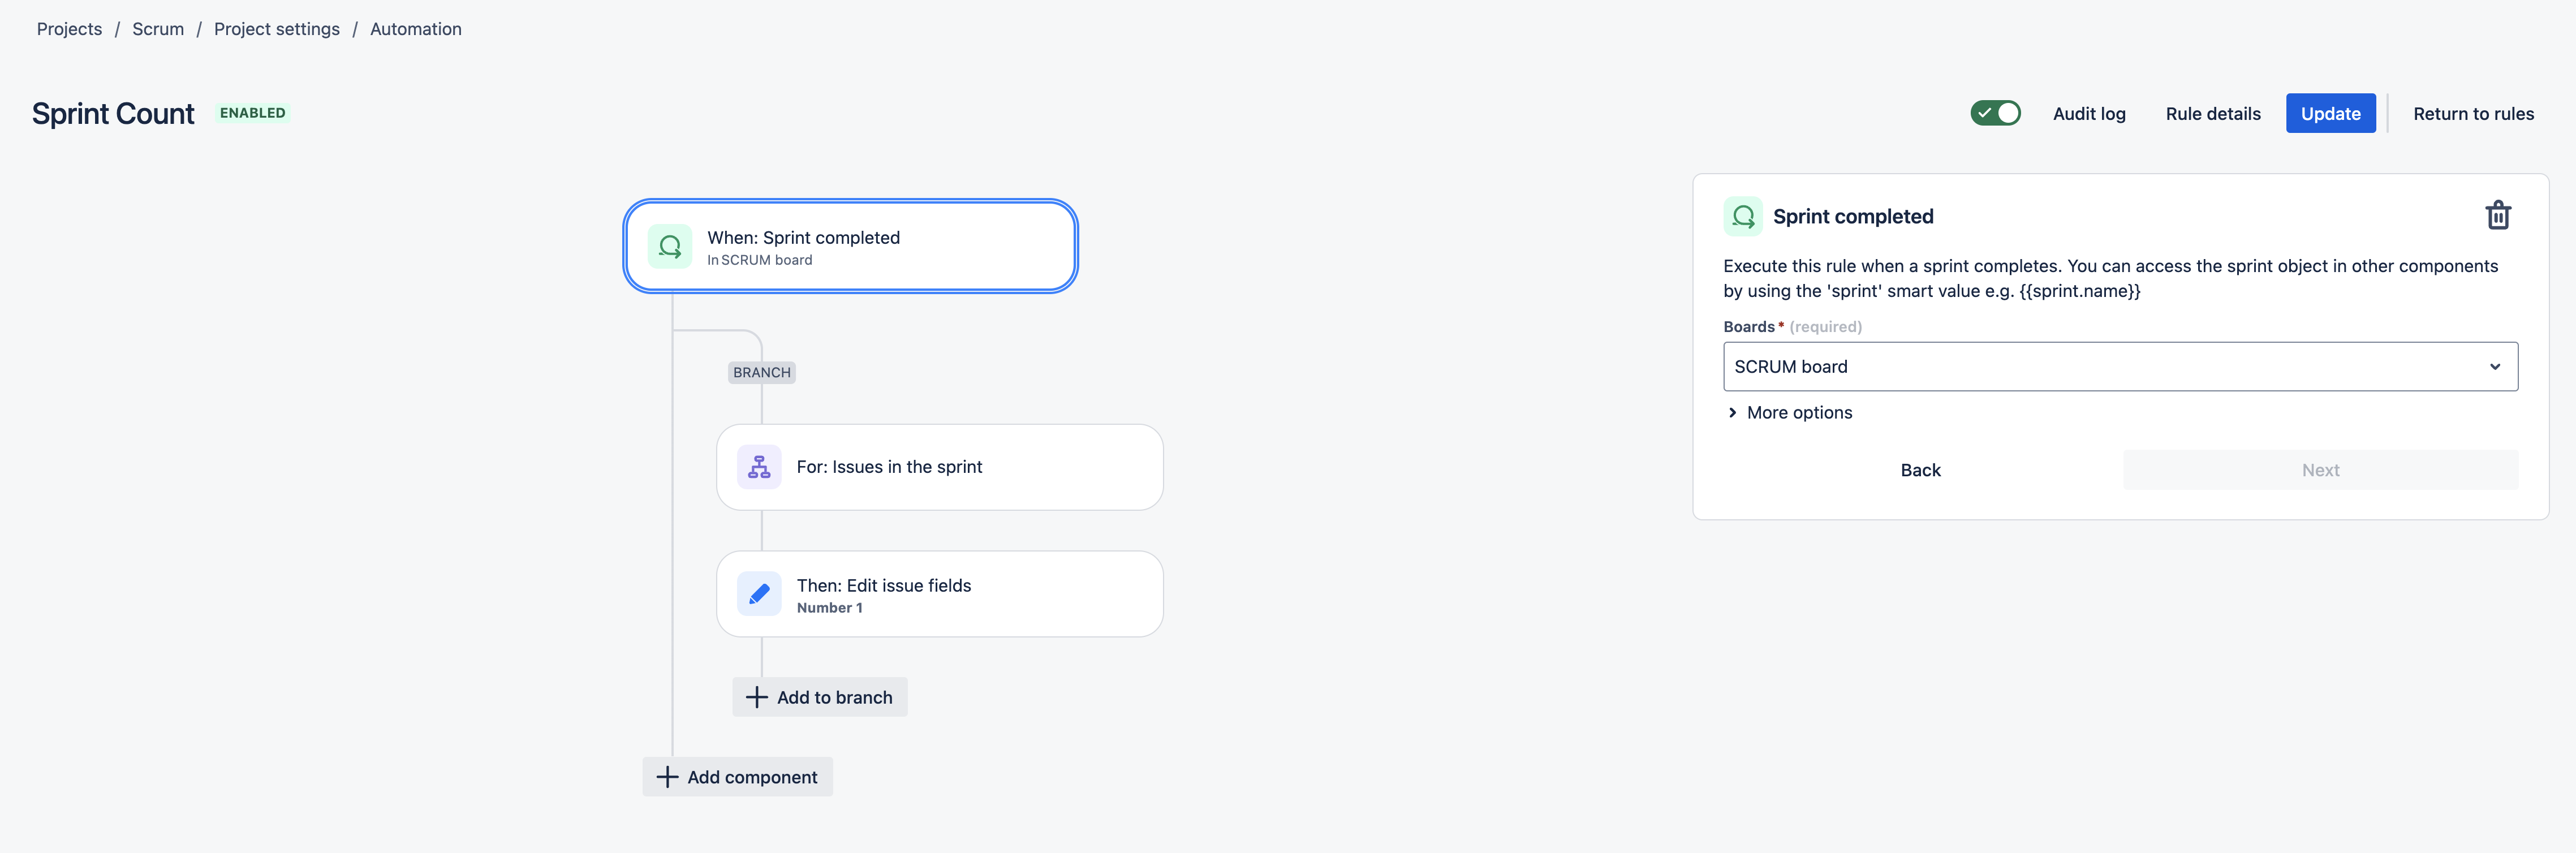
Task: Toggle the rule enabled switch off
Action: click(1995, 113)
